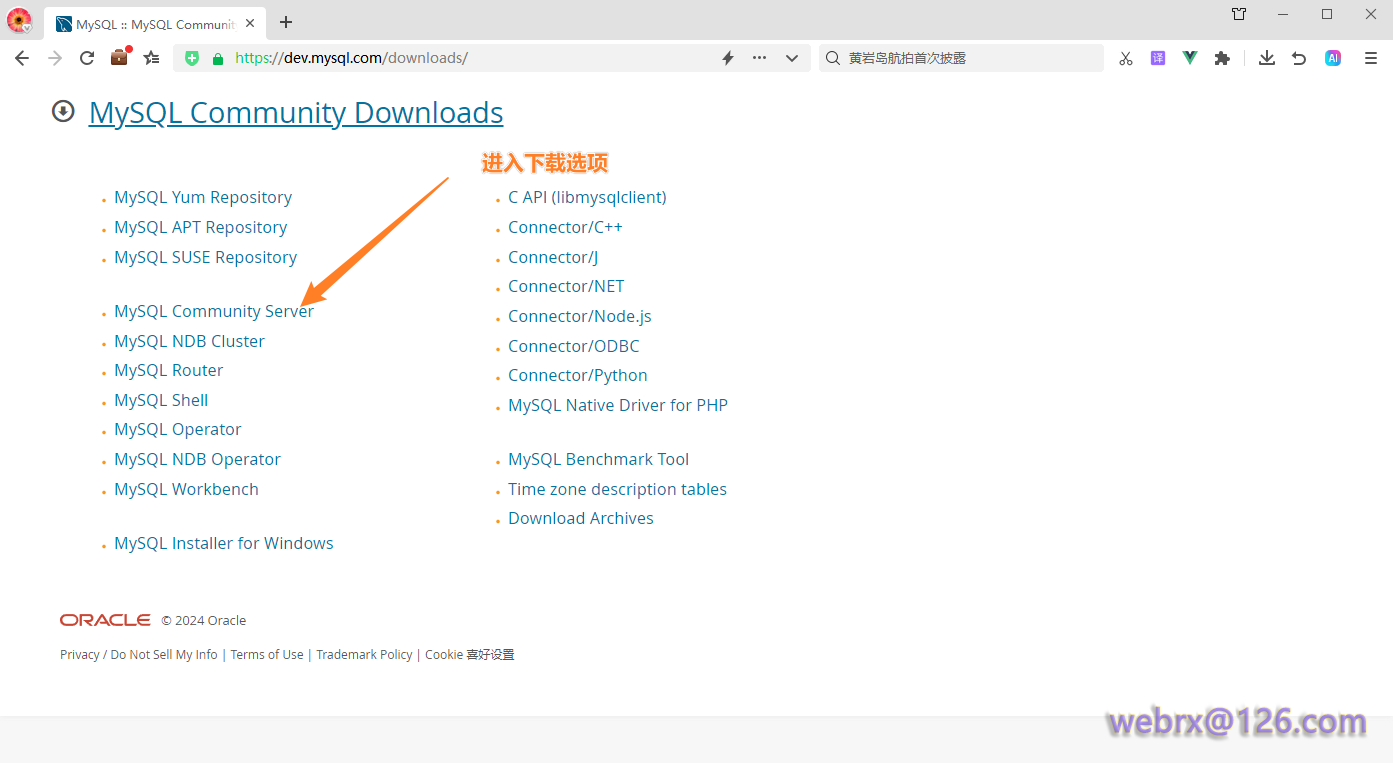The width and height of the screenshot is (1393, 763).
Task: Click the browser back arrow
Action: click(x=22, y=58)
